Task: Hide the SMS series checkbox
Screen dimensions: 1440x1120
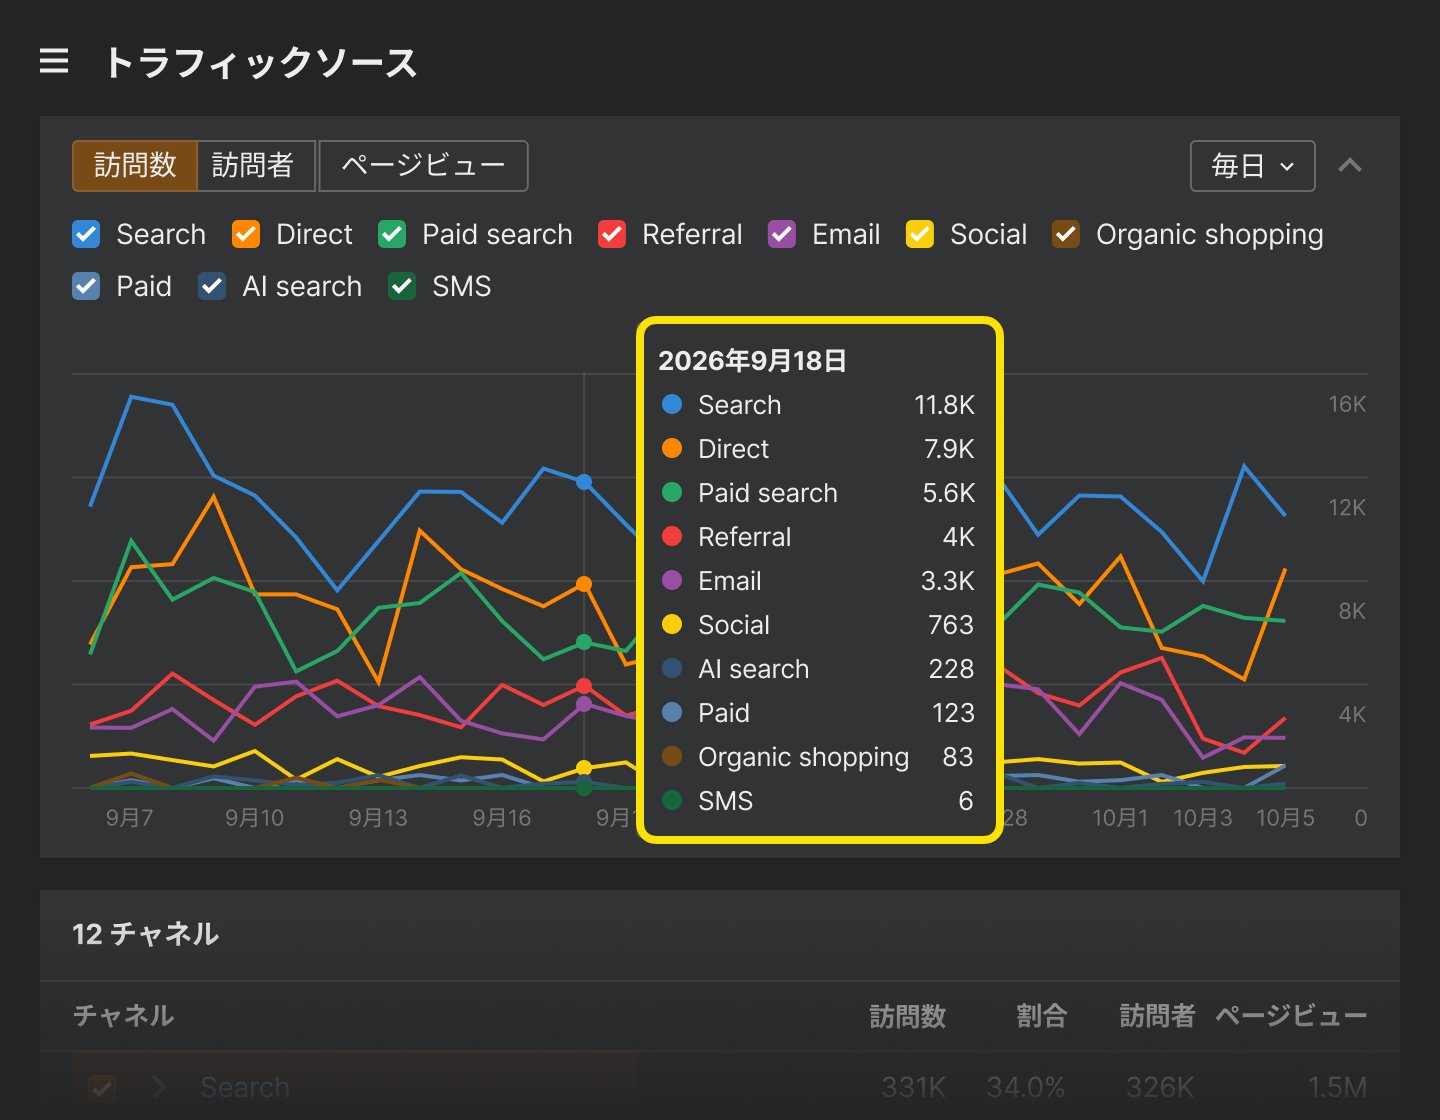Action: (x=402, y=286)
